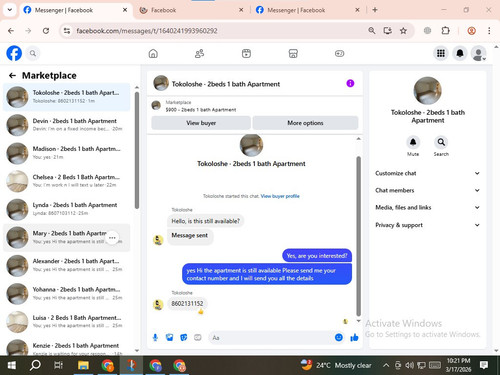Open Madison - 2beds 1 bath chat
This screenshot has height=375, width=500.
tap(67, 153)
